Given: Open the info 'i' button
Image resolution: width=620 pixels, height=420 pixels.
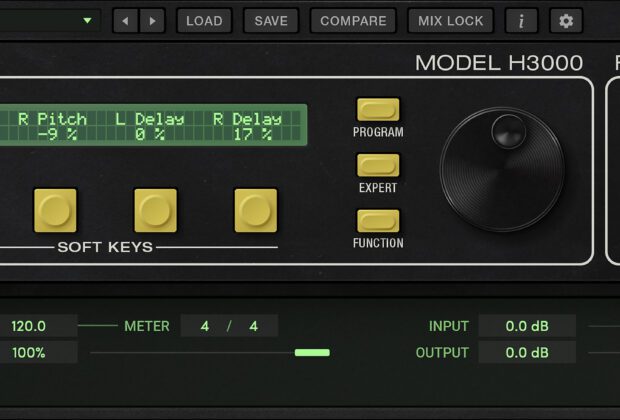Looking at the screenshot, I should pyautogui.click(x=521, y=21).
